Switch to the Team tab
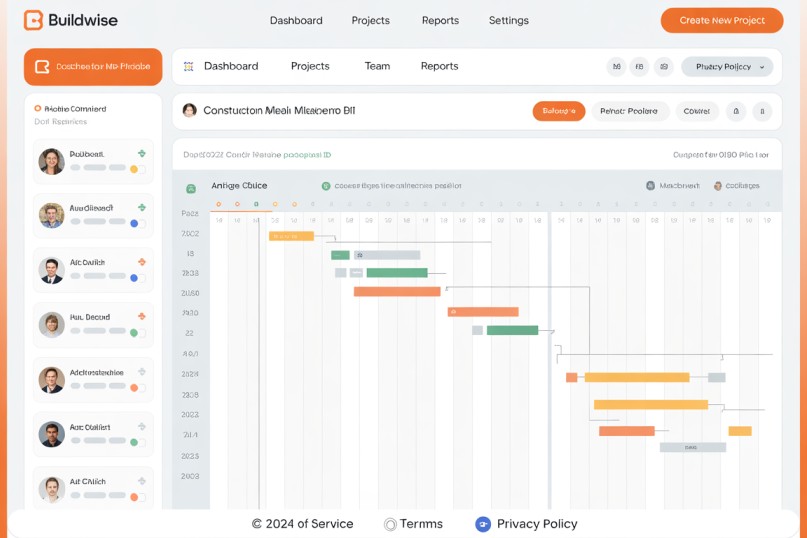The height and width of the screenshot is (538, 807). 377,66
